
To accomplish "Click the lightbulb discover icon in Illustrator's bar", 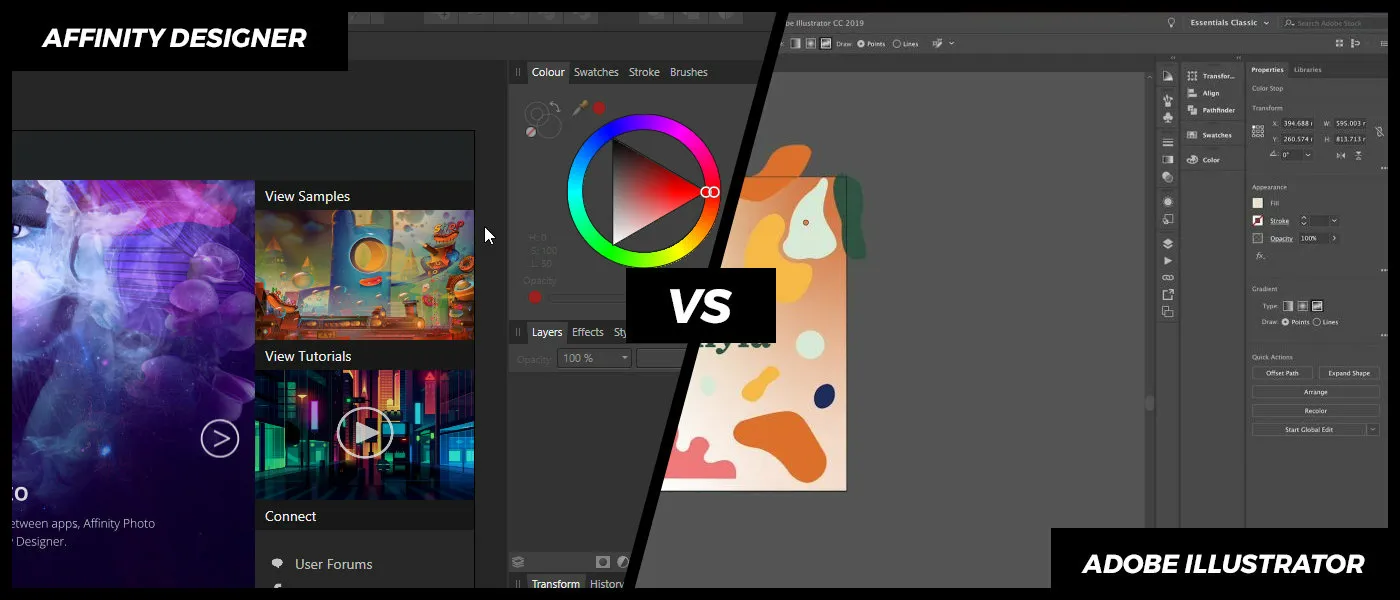I will [1171, 22].
